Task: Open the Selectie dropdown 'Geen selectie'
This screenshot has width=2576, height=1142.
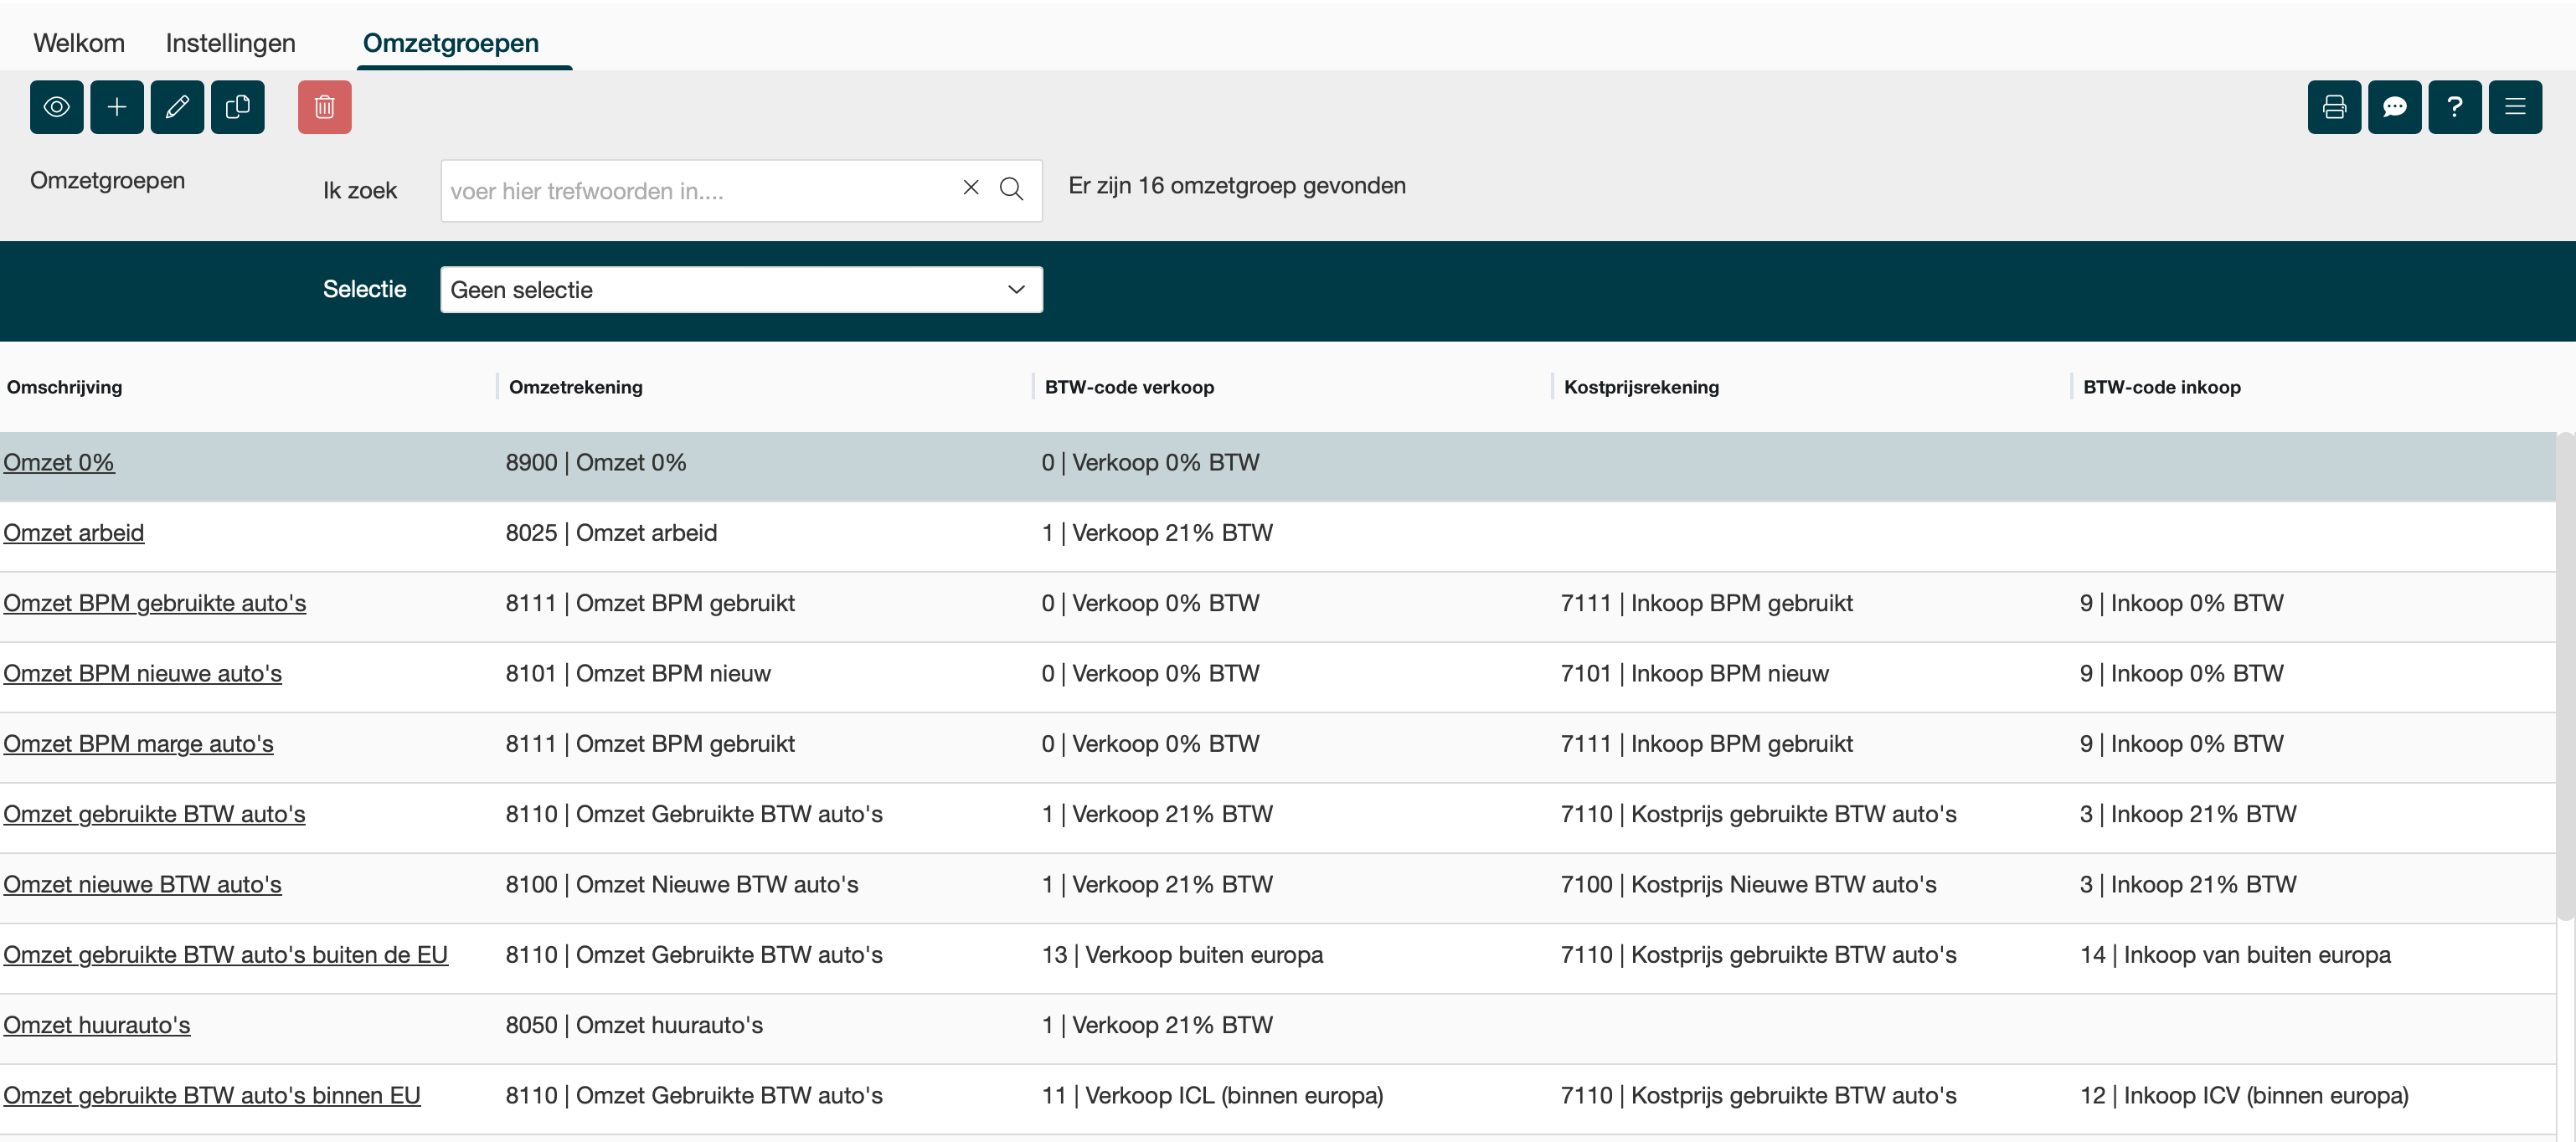Action: click(741, 290)
